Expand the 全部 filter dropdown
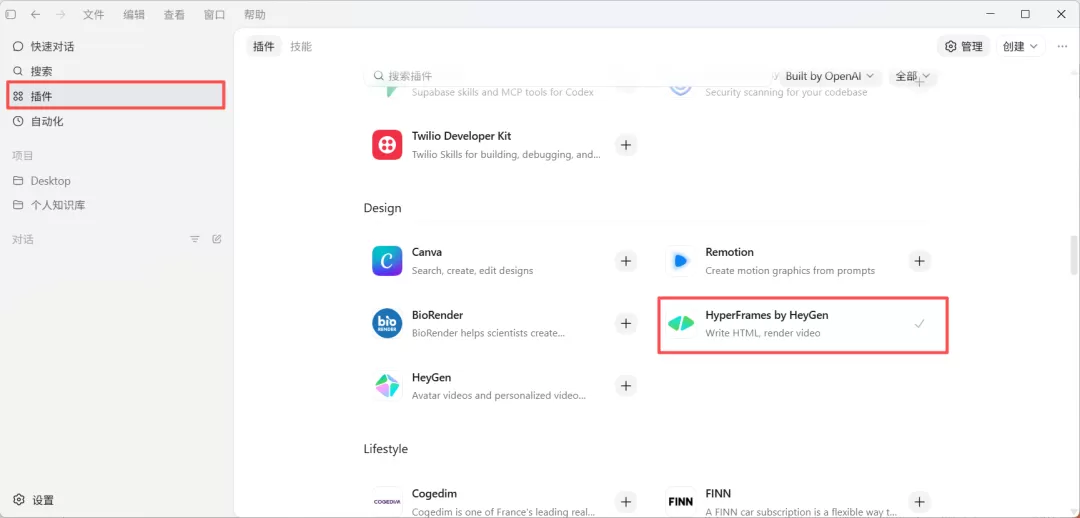1080x518 pixels. click(913, 76)
